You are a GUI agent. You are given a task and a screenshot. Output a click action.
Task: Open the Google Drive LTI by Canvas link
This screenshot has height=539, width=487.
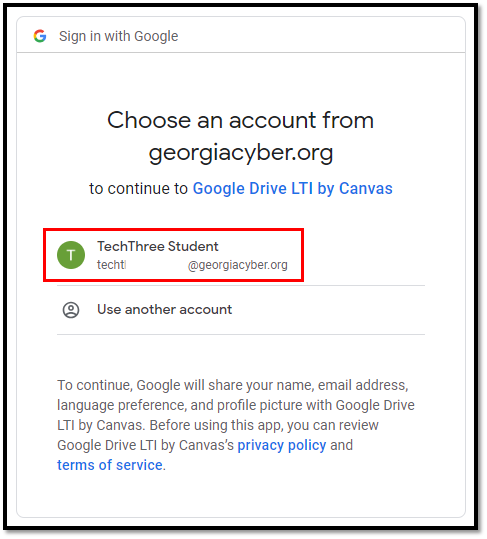[292, 188]
